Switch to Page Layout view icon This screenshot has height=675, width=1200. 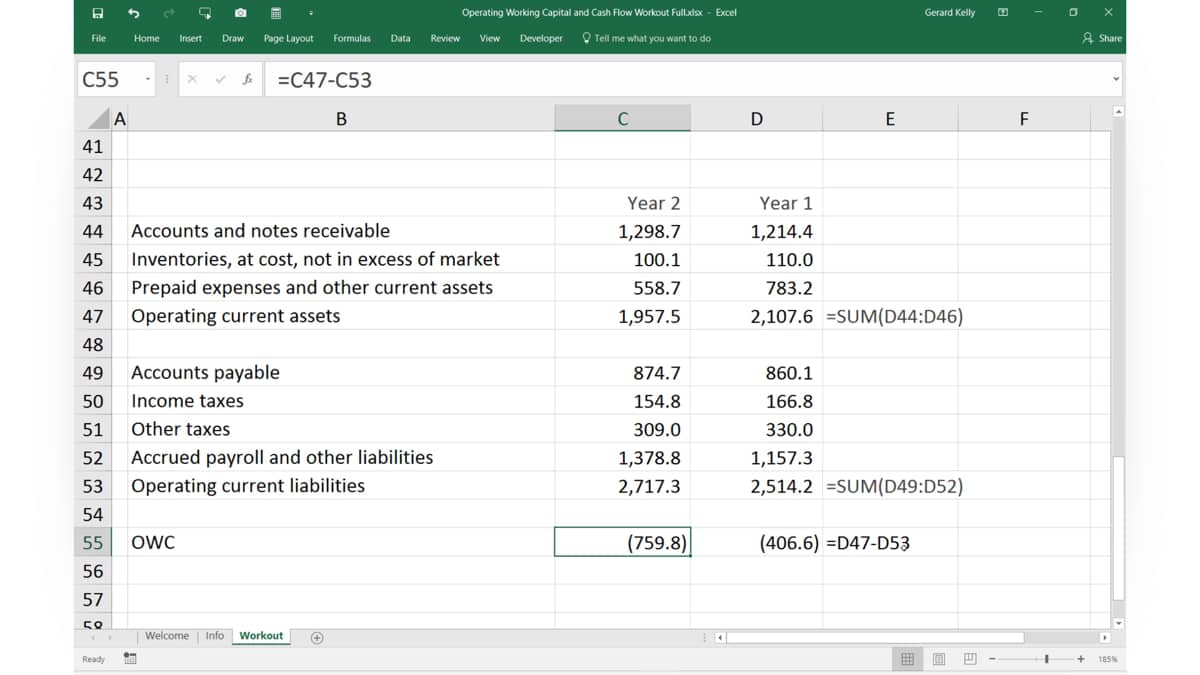pos(939,659)
